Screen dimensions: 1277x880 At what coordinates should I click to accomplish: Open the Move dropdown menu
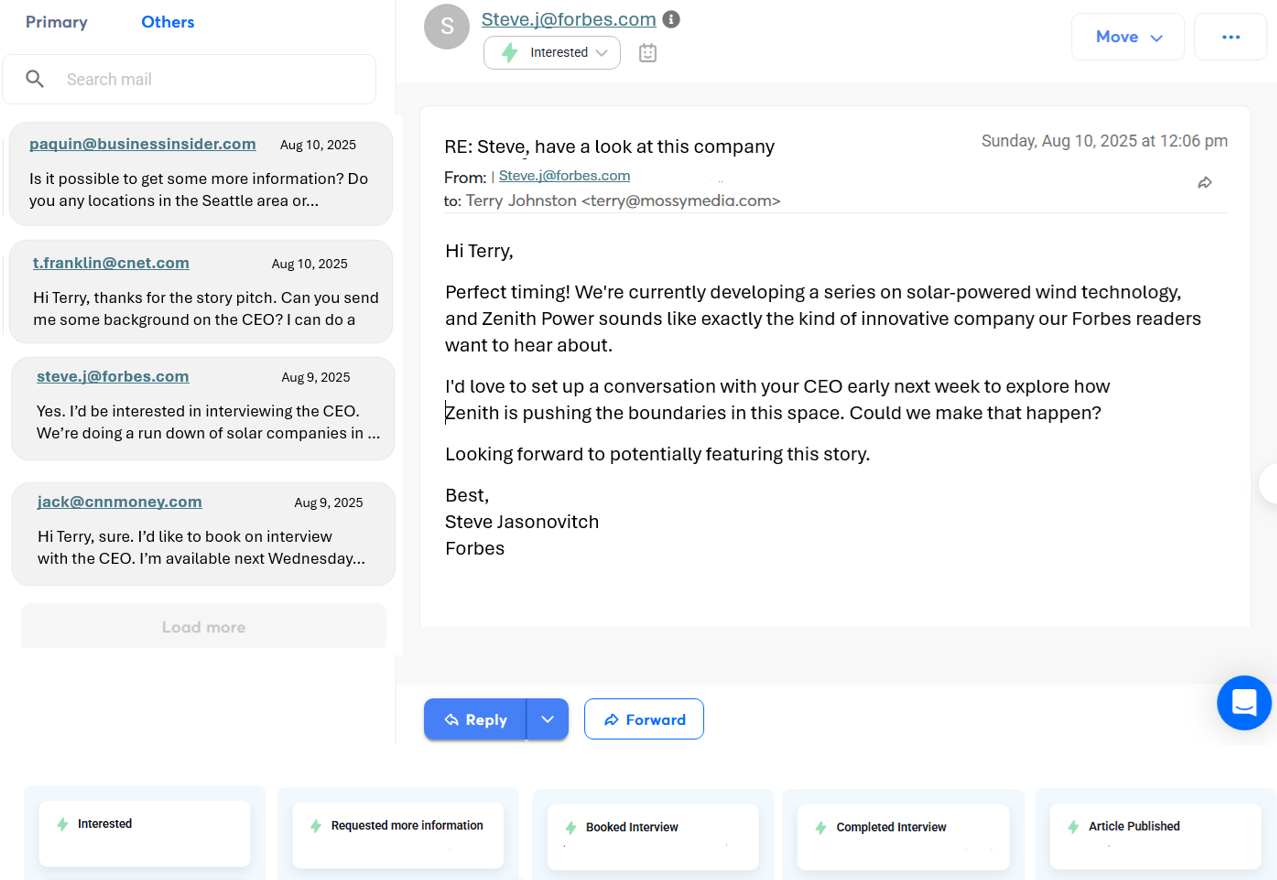pos(1128,37)
